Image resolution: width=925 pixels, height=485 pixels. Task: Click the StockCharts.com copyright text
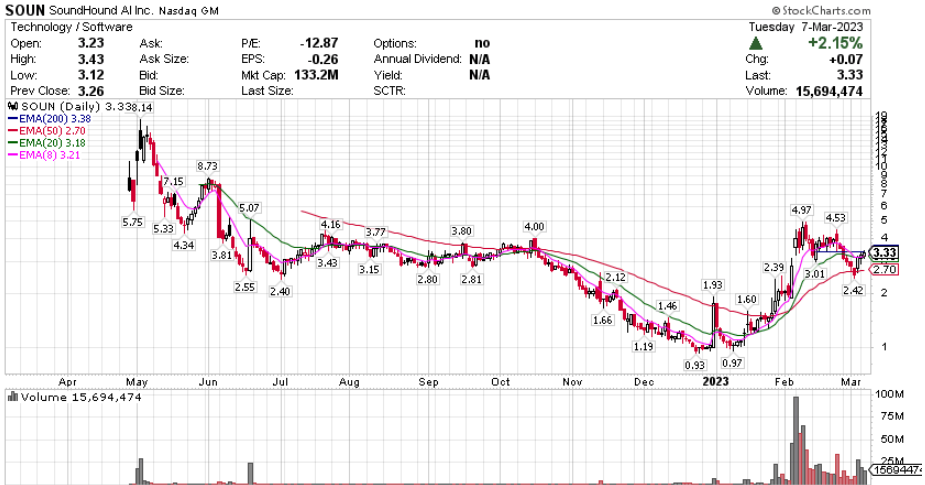click(x=821, y=11)
